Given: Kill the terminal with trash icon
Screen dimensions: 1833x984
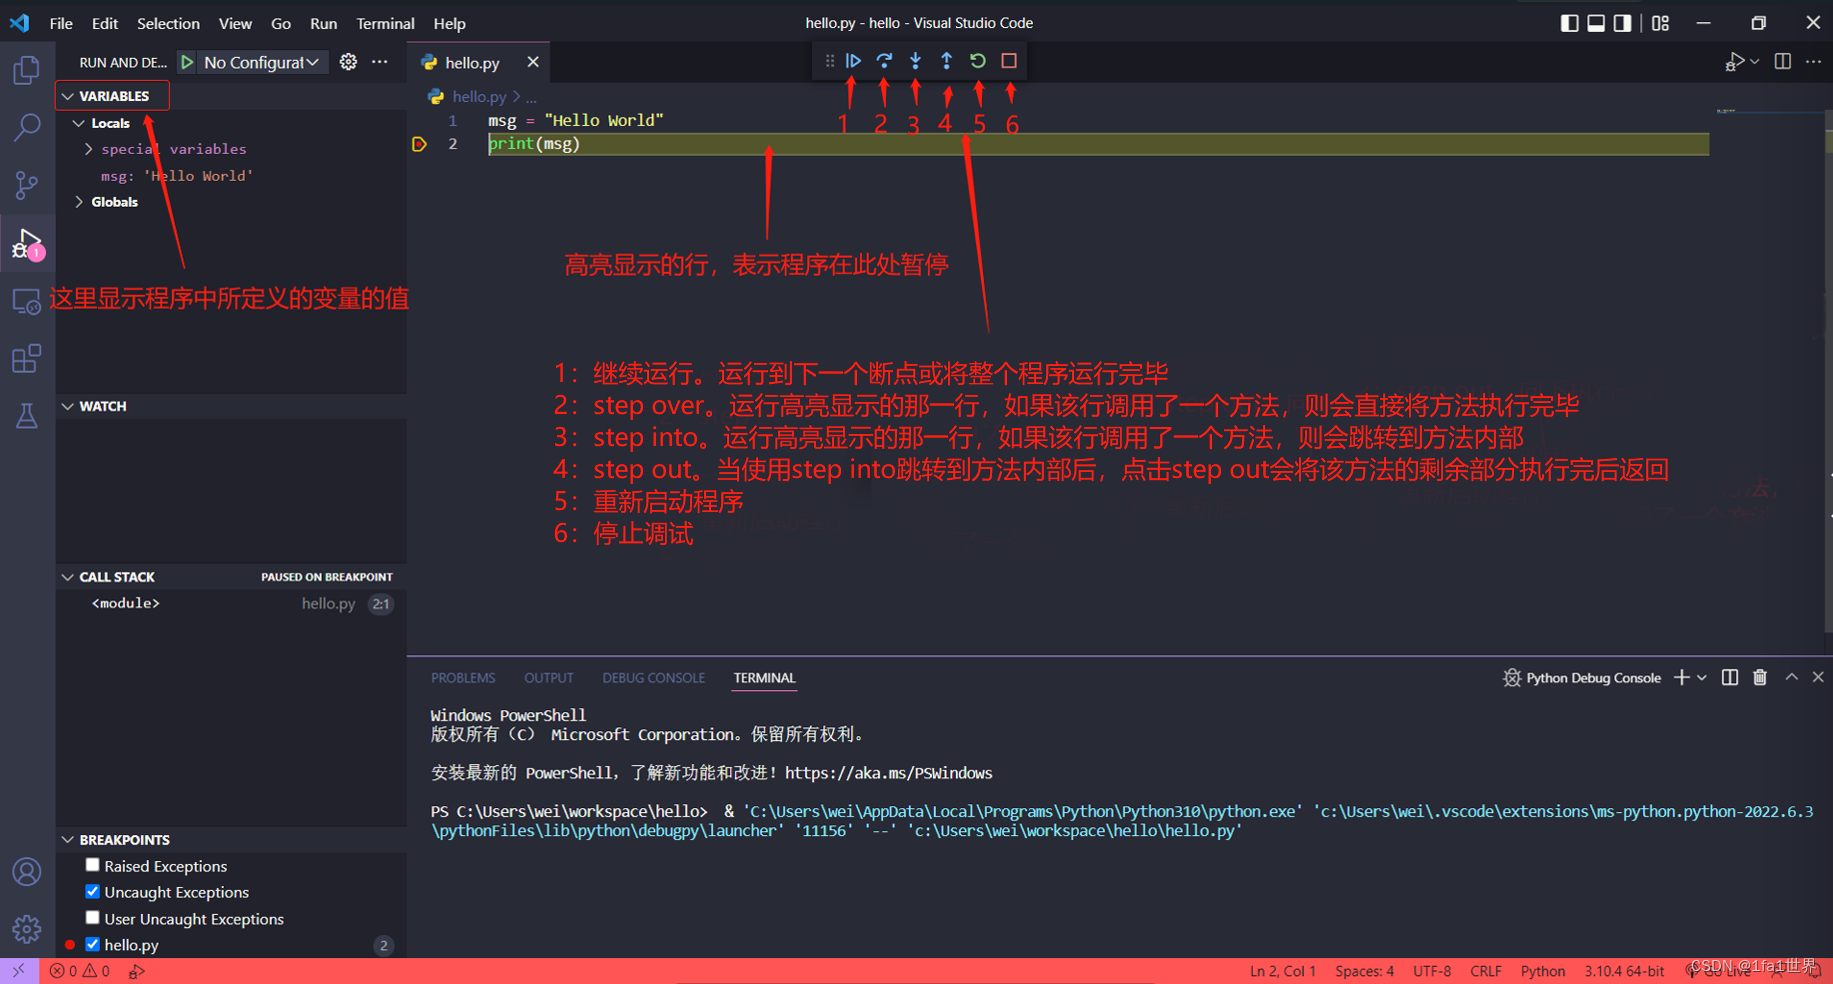Looking at the screenshot, I should tap(1760, 678).
